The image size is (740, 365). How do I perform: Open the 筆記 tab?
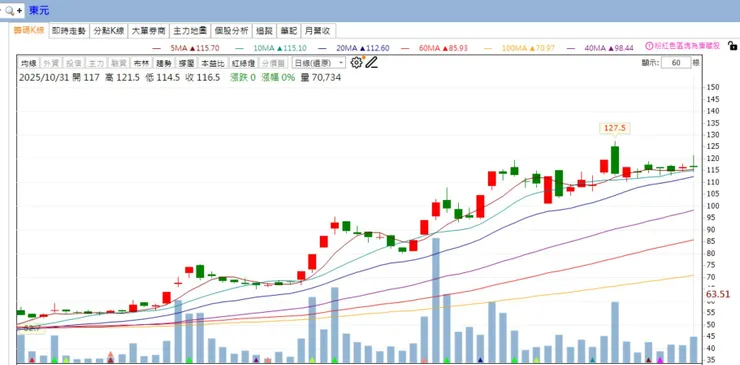click(x=288, y=31)
